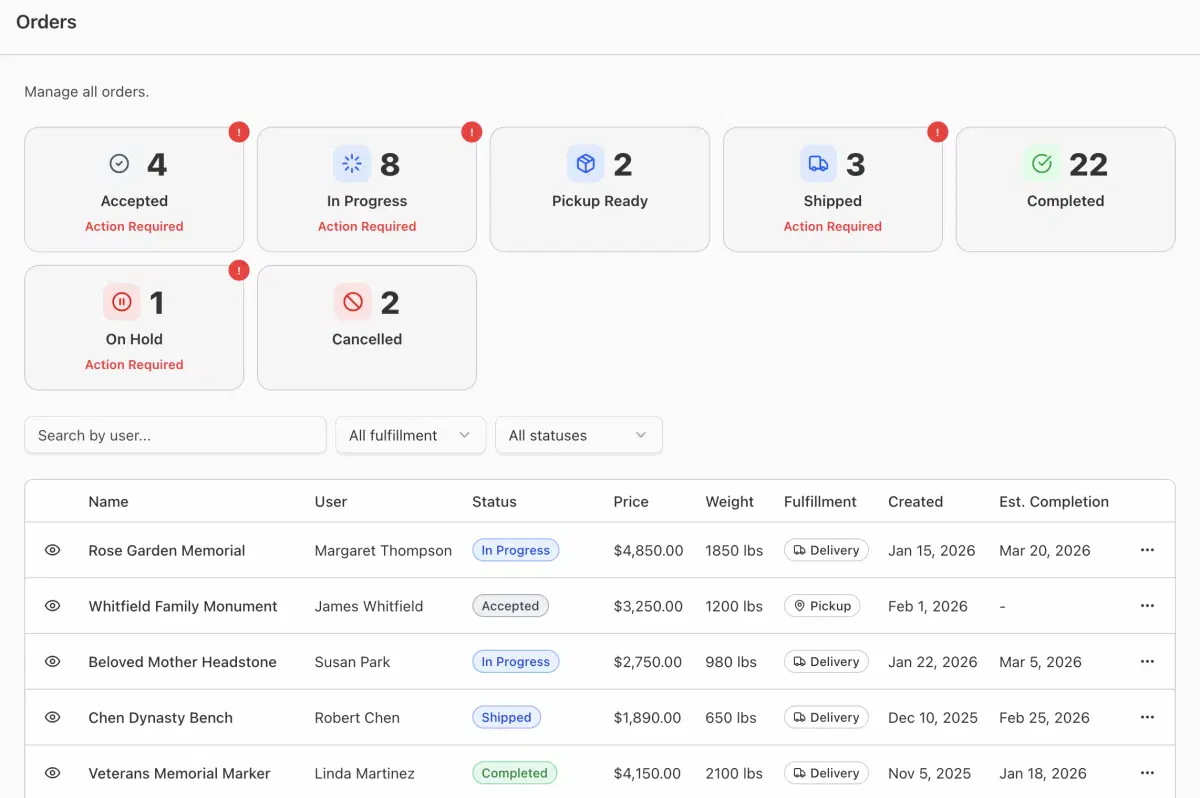Click the Action Required label under Accepted
Screen dimensions: 1200x798
134,226
